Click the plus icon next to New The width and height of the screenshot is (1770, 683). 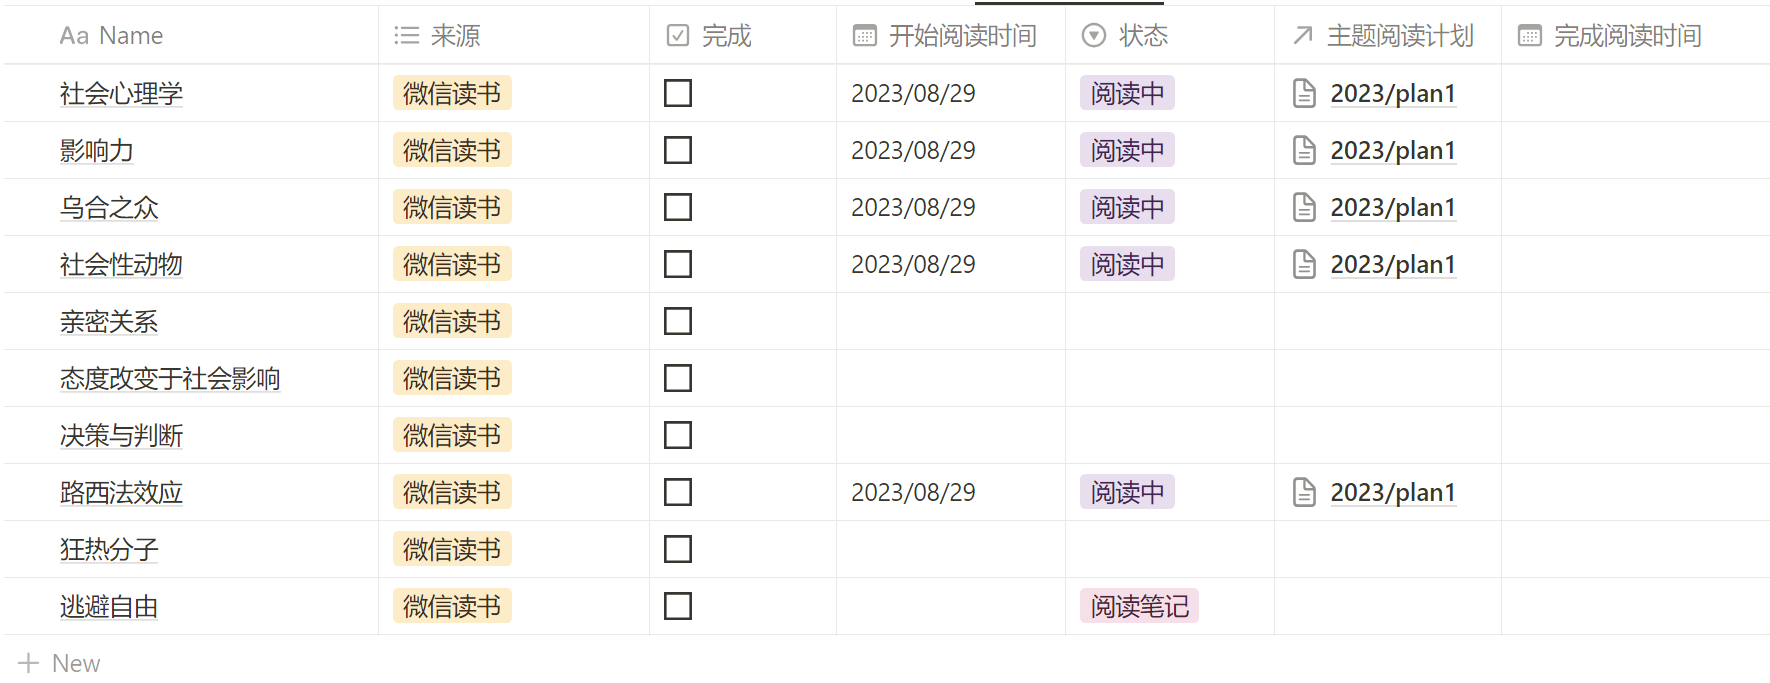[x=29, y=663]
